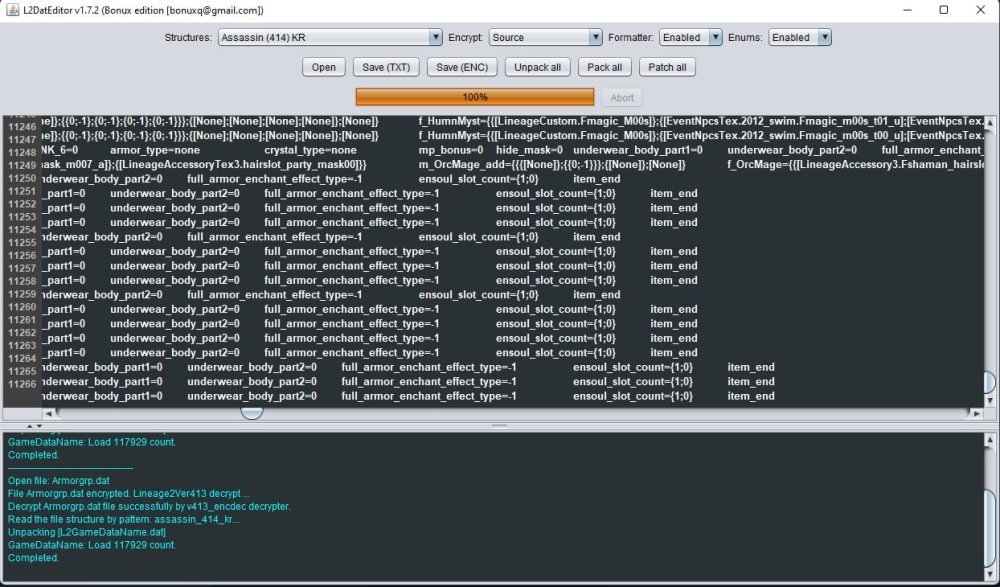Click the Unpack all button
This screenshot has height=587, width=1000.
click(x=539, y=67)
